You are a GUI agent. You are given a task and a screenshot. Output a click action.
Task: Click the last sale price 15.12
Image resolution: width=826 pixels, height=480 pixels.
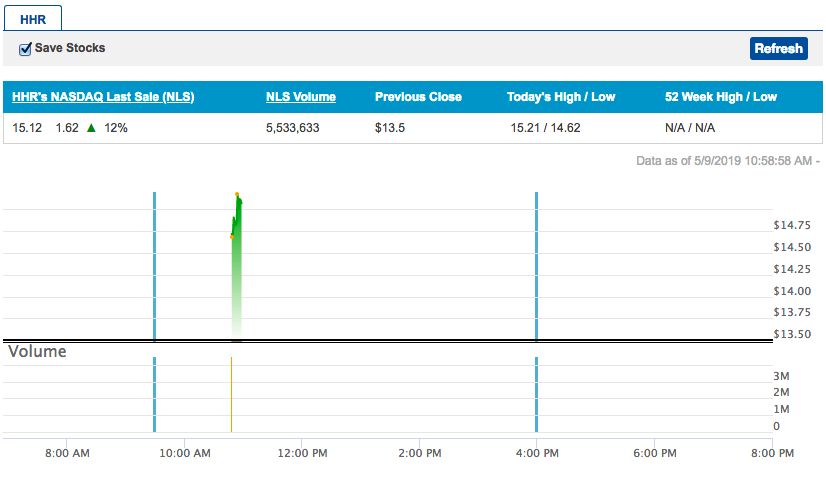[x=27, y=128]
